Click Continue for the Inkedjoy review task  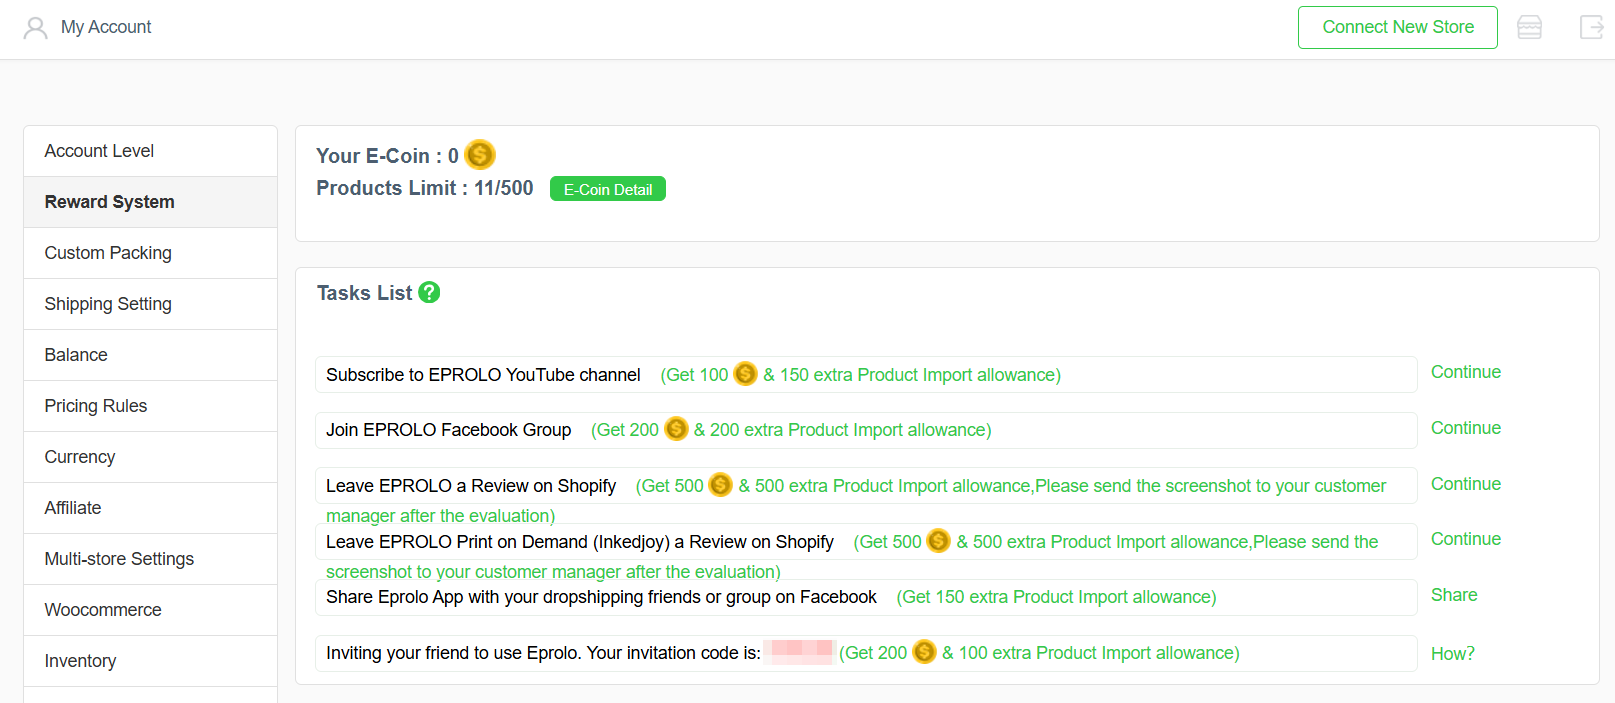tap(1465, 539)
